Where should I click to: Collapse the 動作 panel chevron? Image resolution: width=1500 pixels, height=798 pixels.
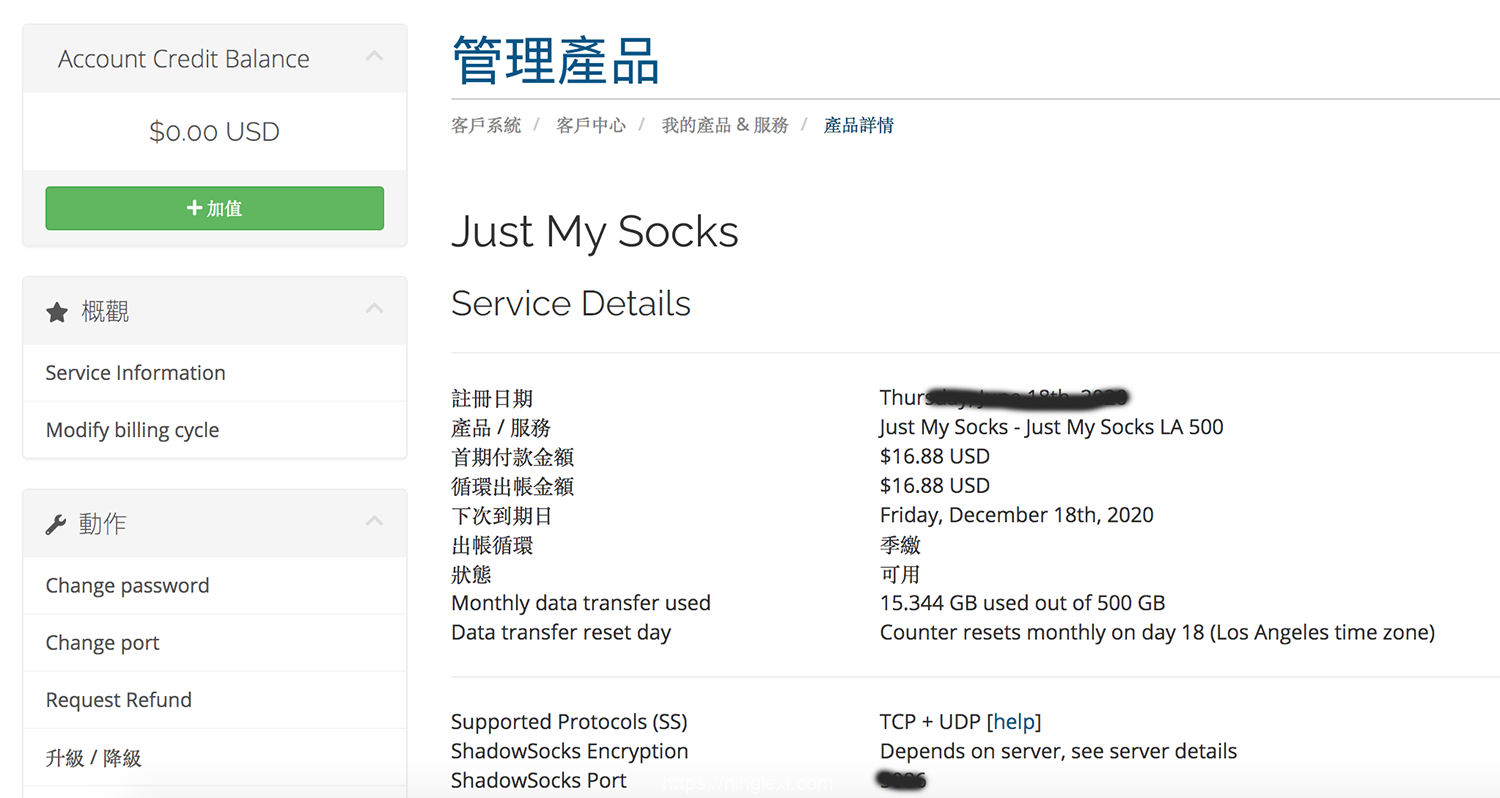[x=374, y=521]
